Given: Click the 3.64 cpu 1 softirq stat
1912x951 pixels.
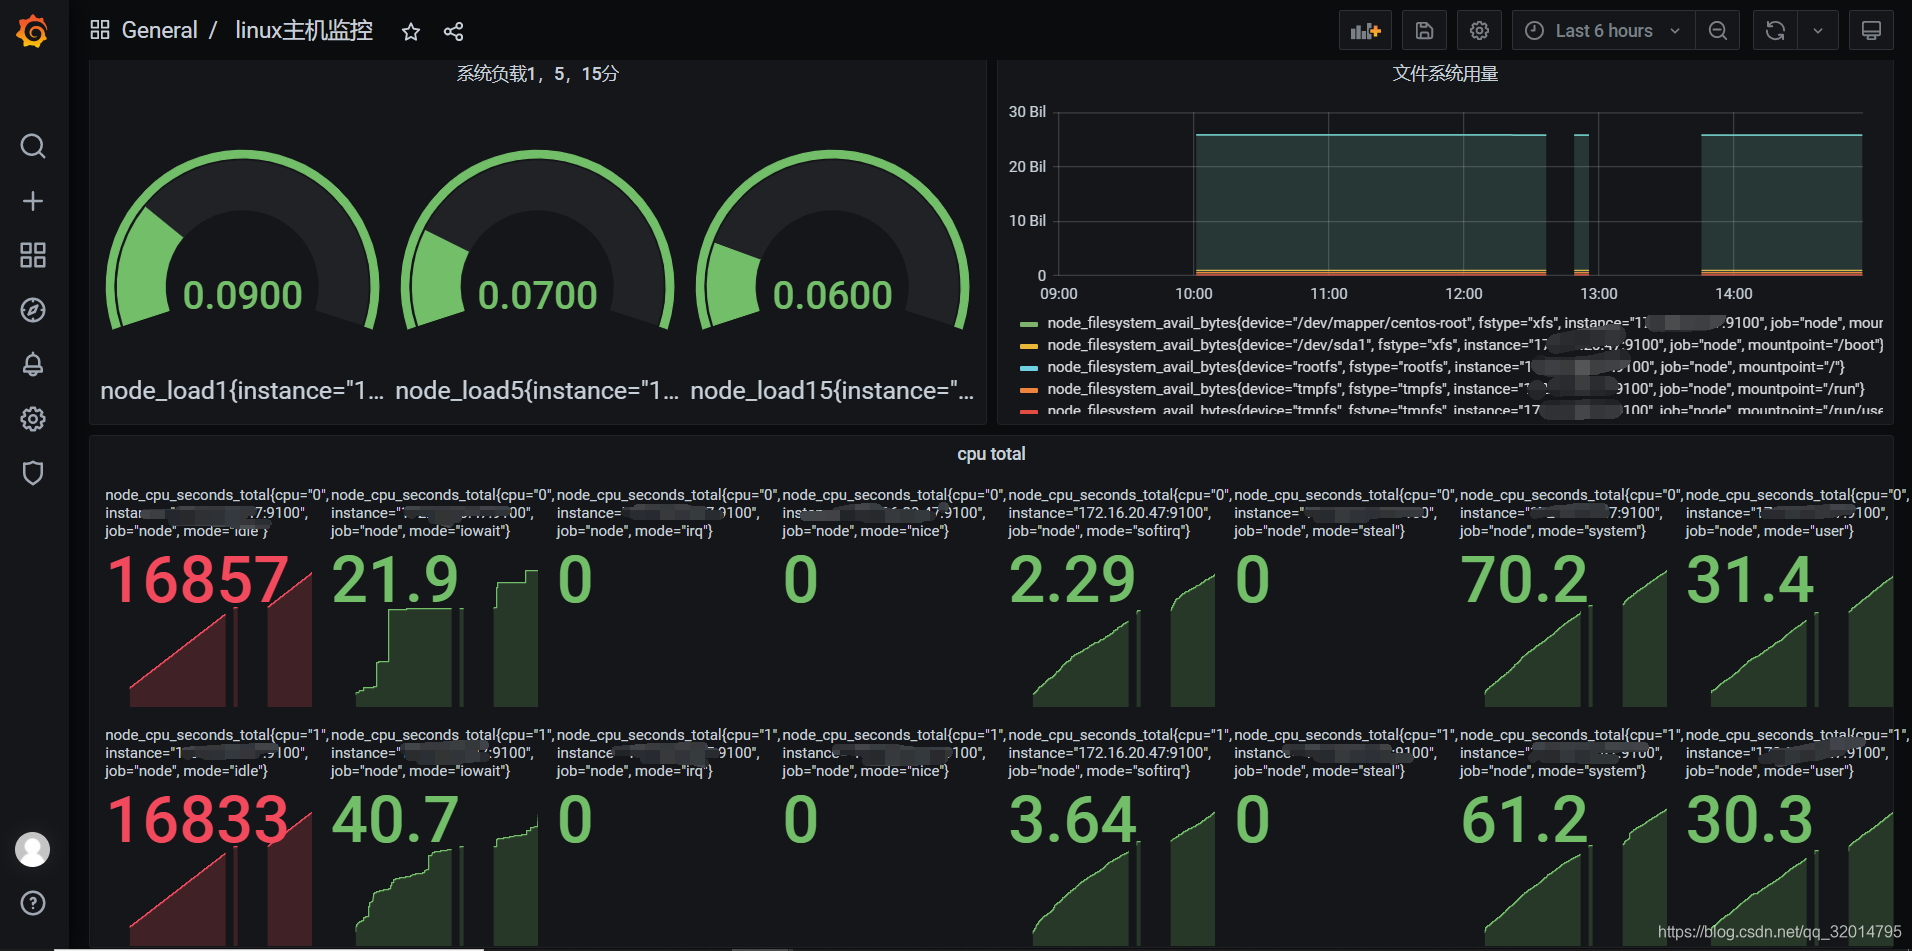Looking at the screenshot, I should coord(1072,820).
